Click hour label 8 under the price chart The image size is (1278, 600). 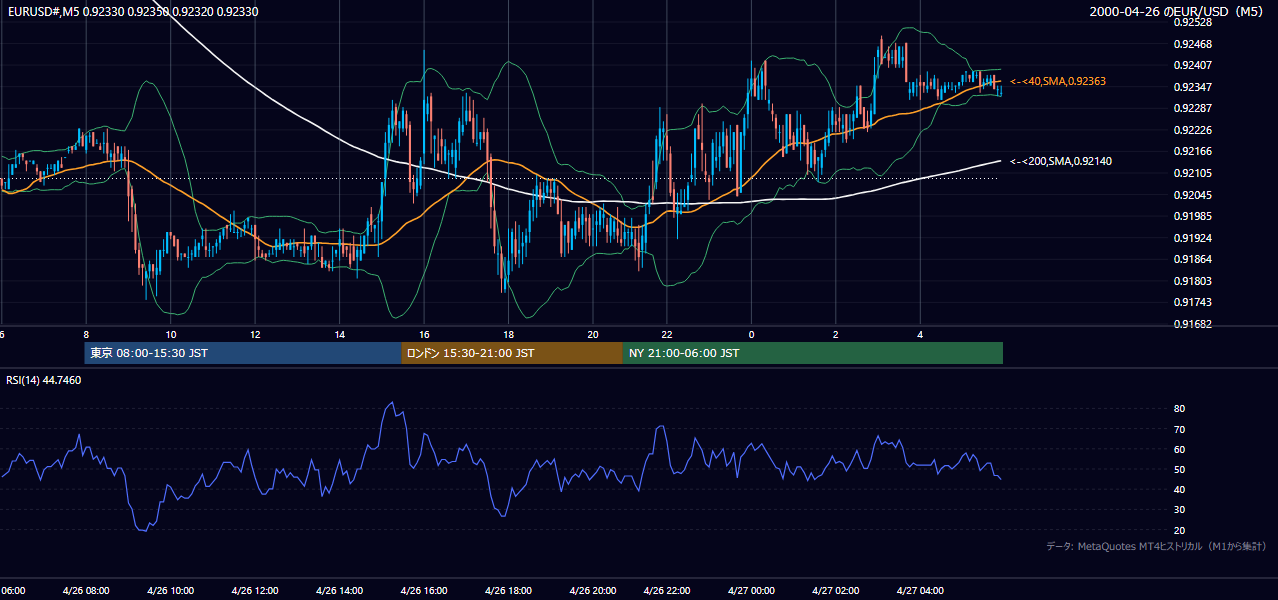[86, 334]
